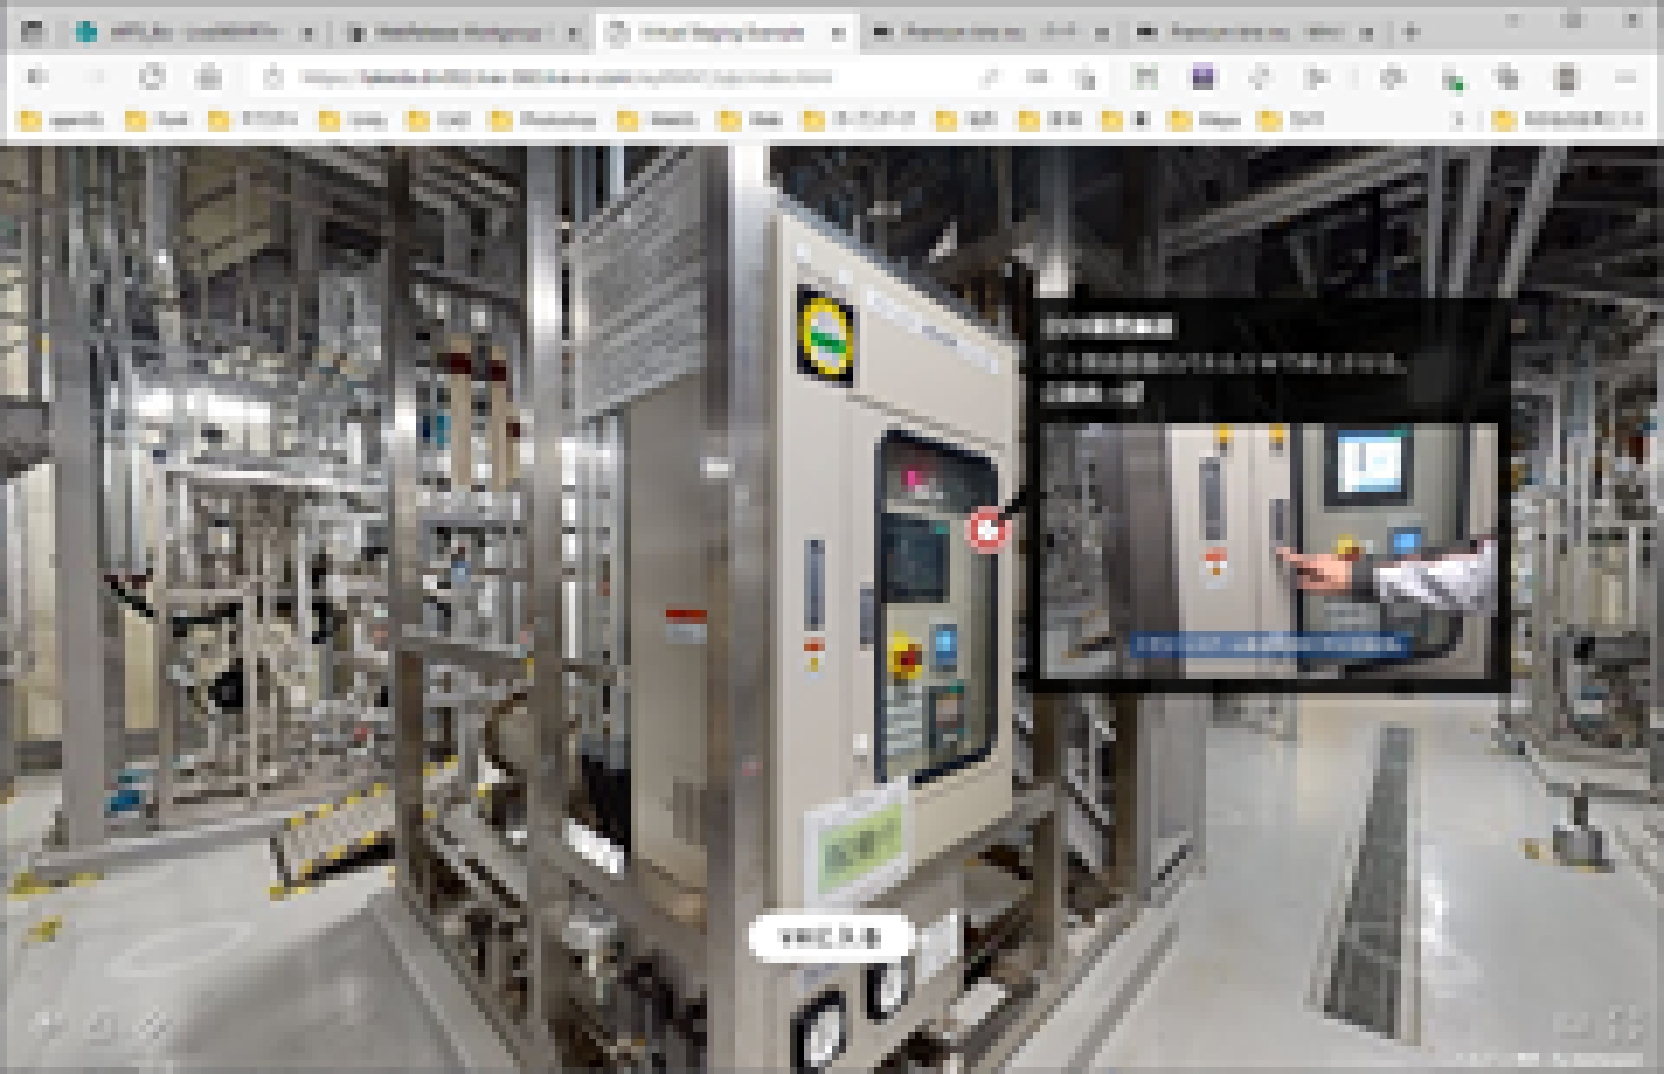
Task: Open the Unity bookmarks folder
Action: pos(352,120)
